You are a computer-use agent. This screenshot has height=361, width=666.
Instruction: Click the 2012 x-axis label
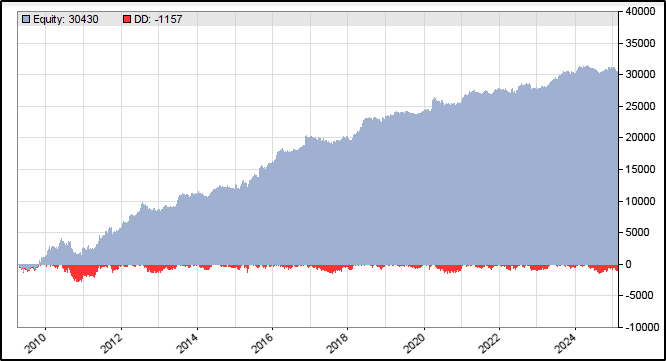111,343
